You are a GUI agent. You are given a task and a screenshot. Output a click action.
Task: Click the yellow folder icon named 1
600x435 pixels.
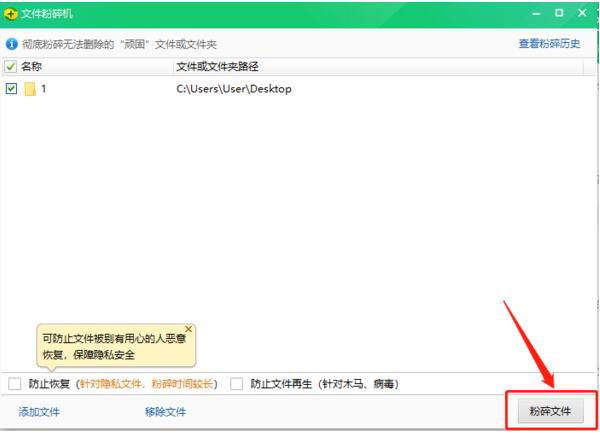30,89
